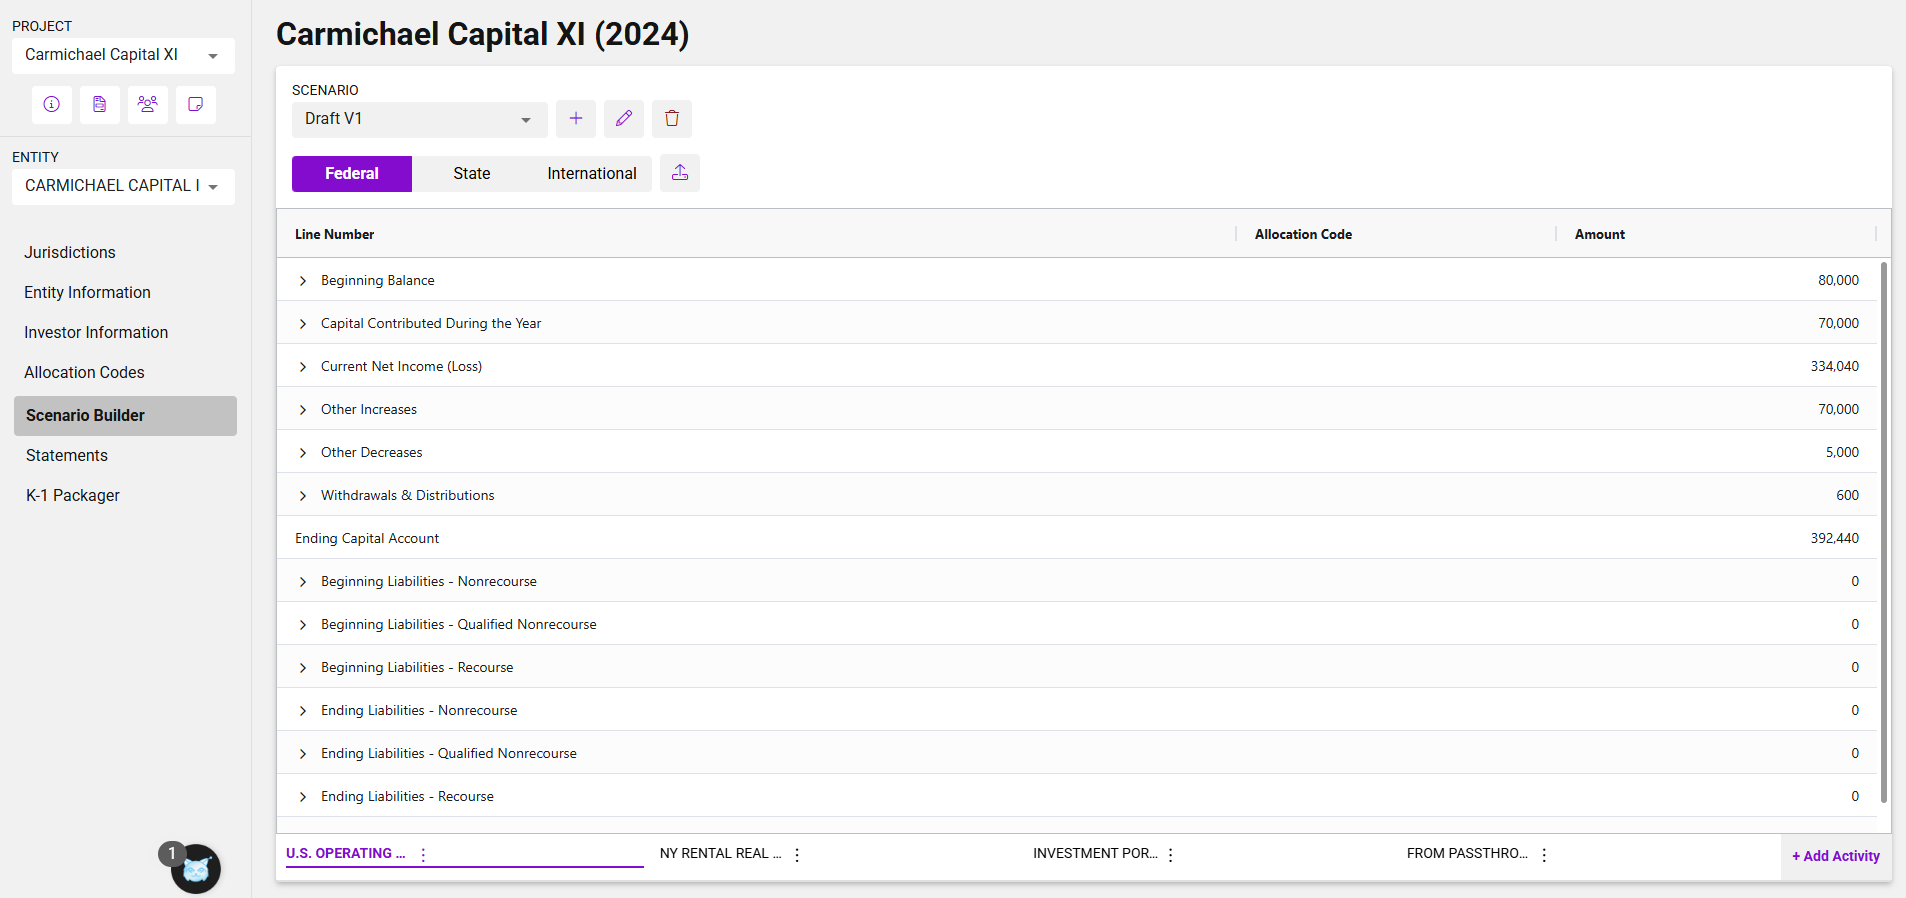Click the project info icon
Screen dimensions: 1906x898
coord(52,104)
